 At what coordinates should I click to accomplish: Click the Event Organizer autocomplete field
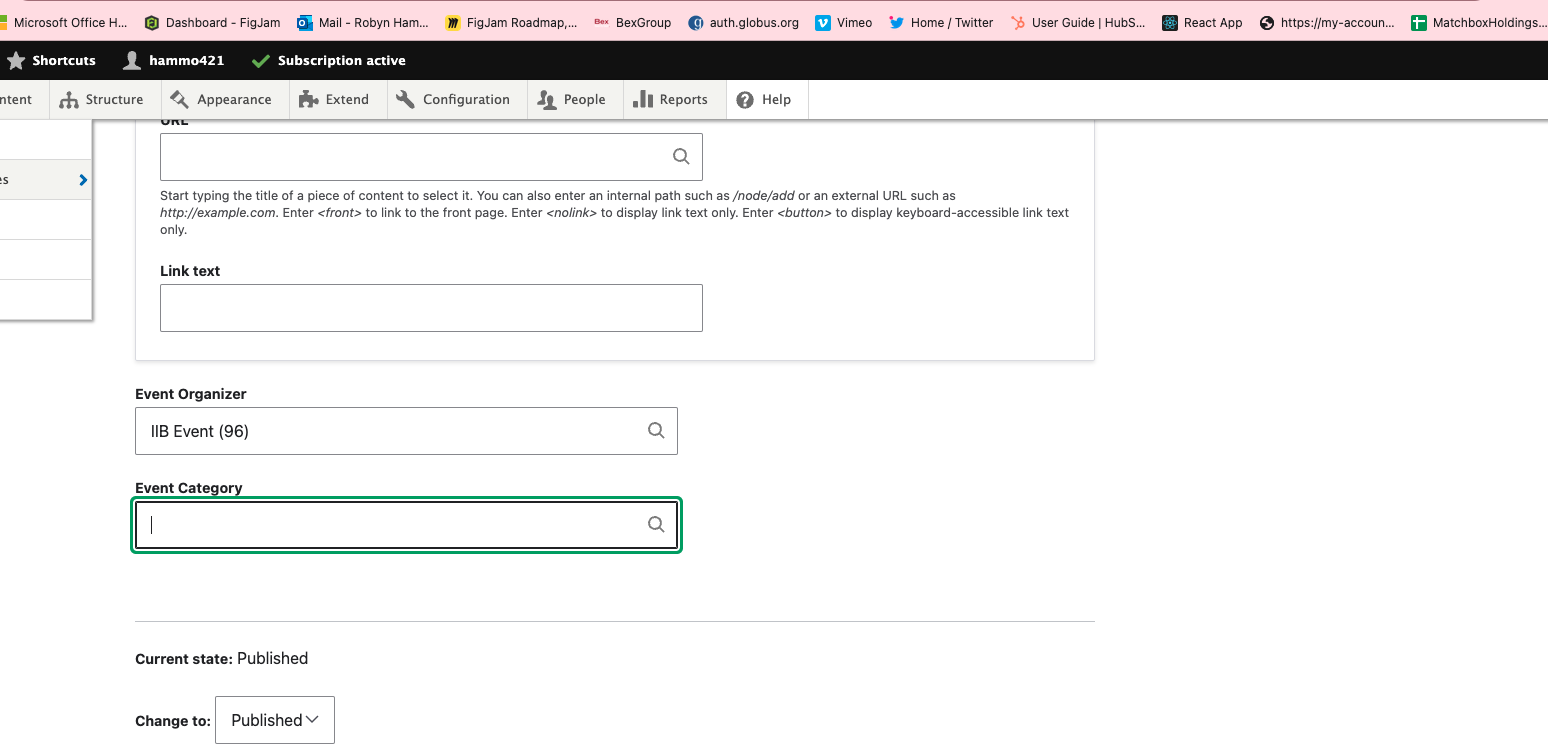(390, 431)
